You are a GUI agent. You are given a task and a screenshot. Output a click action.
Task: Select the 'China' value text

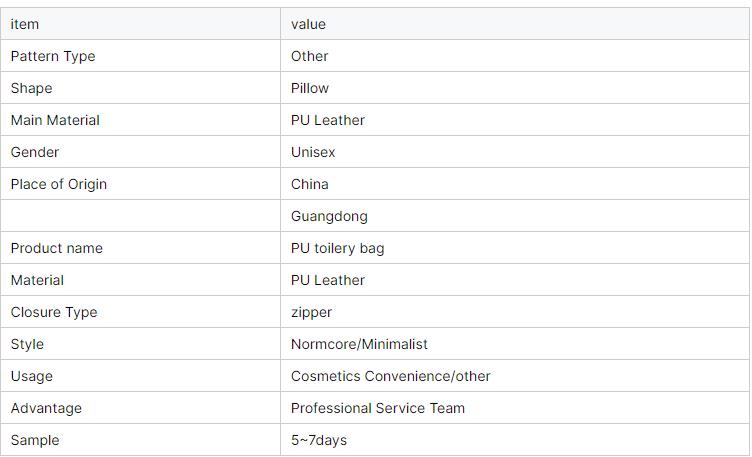(310, 184)
